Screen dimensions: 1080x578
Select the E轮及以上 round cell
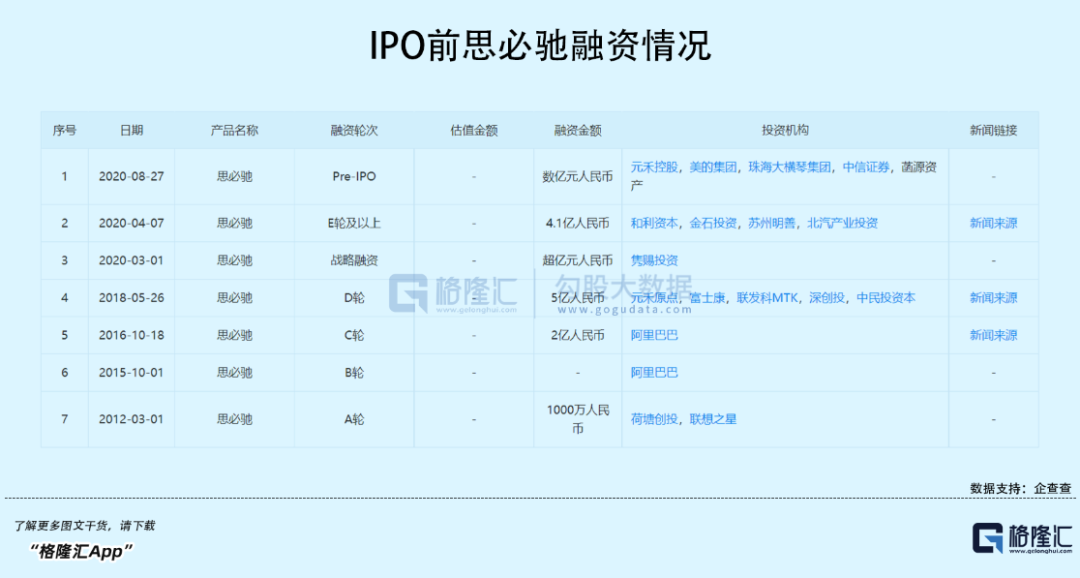[354, 223]
